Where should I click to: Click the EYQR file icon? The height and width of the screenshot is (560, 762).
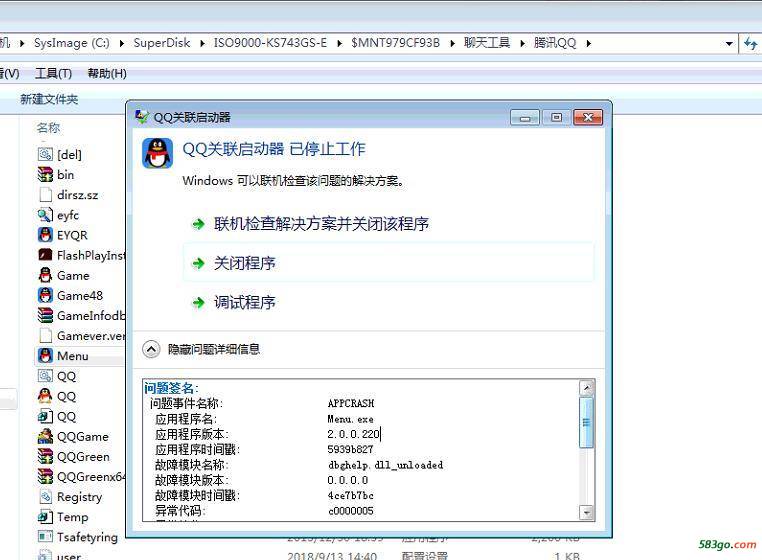click(45, 235)
